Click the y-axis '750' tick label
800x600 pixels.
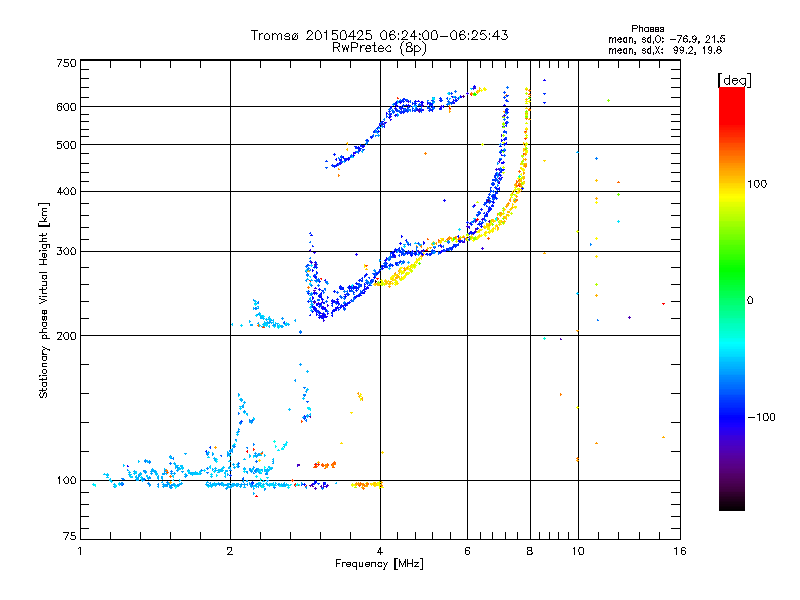[67, 63]
